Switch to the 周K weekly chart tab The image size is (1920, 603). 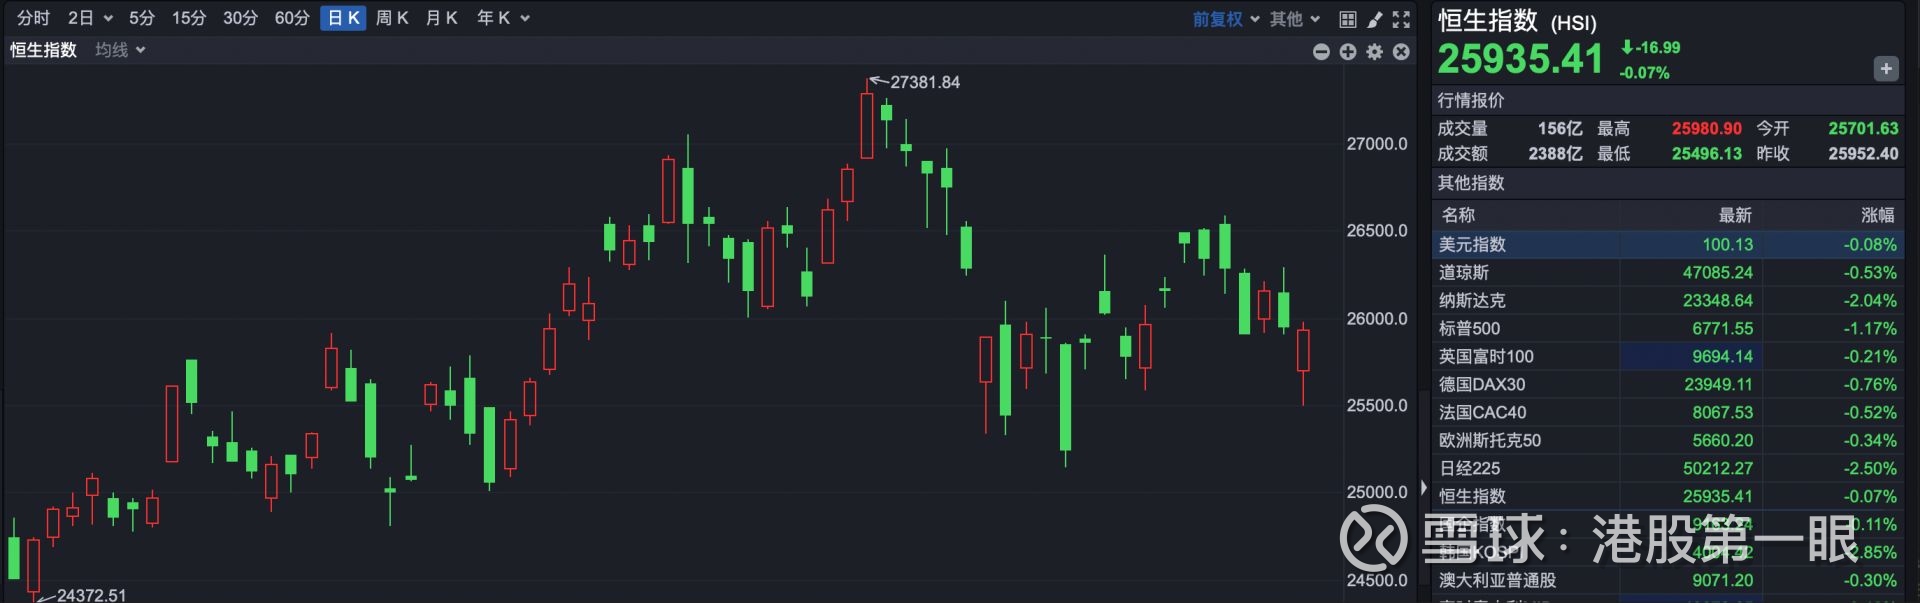(392, 18)
